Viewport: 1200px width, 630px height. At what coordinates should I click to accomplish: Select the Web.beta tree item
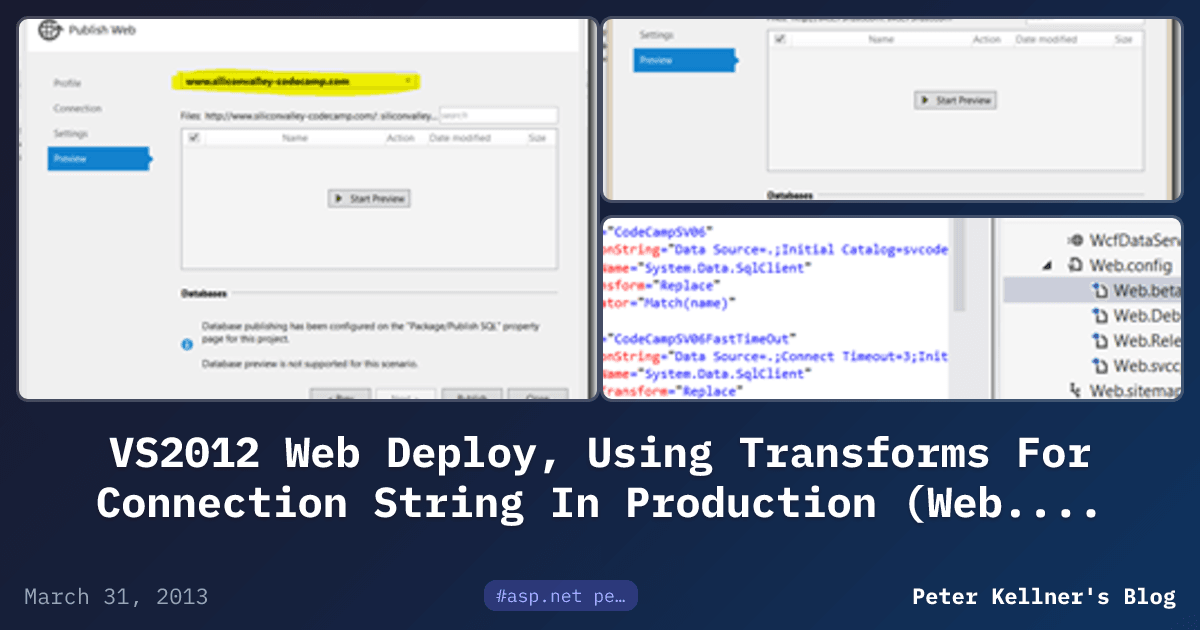point(1092,291)
